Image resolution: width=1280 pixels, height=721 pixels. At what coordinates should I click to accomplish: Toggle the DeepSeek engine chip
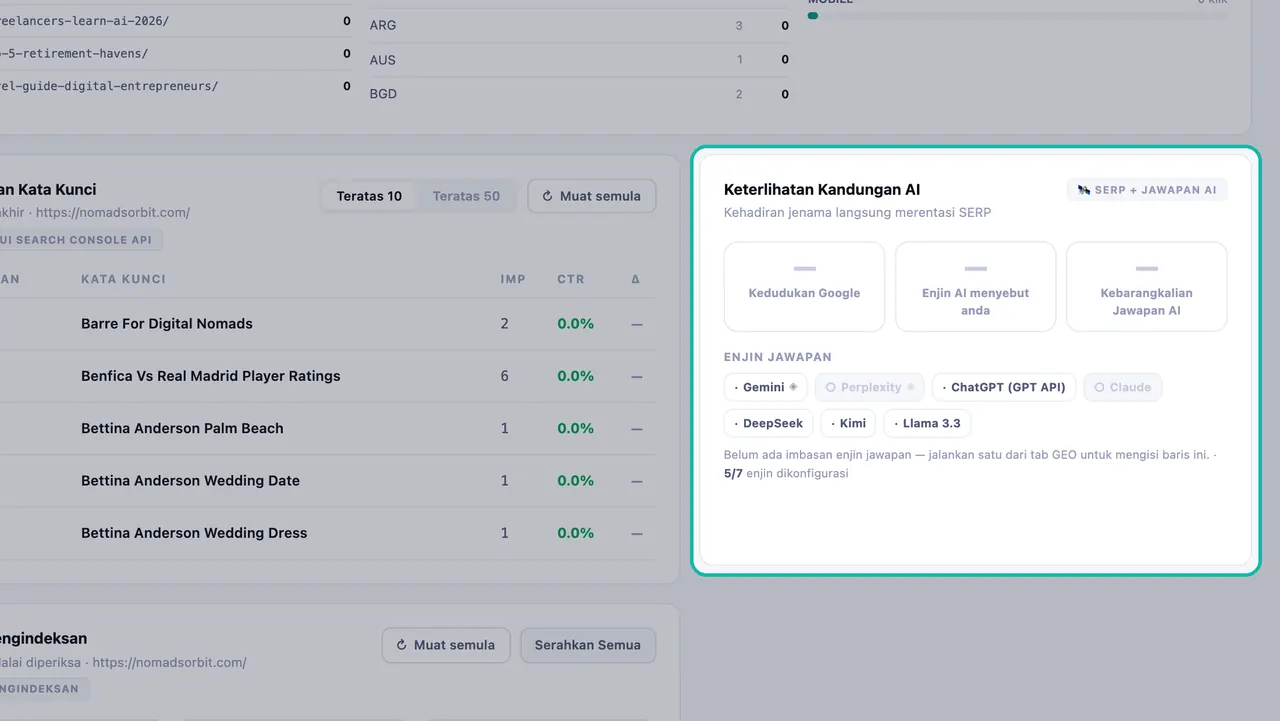click(x=768, y=423)
